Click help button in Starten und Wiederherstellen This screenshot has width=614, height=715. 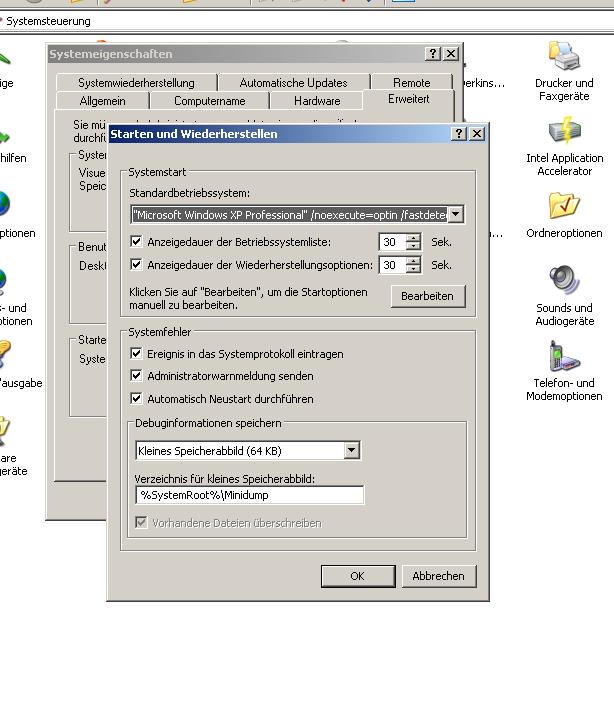point(459,134)
